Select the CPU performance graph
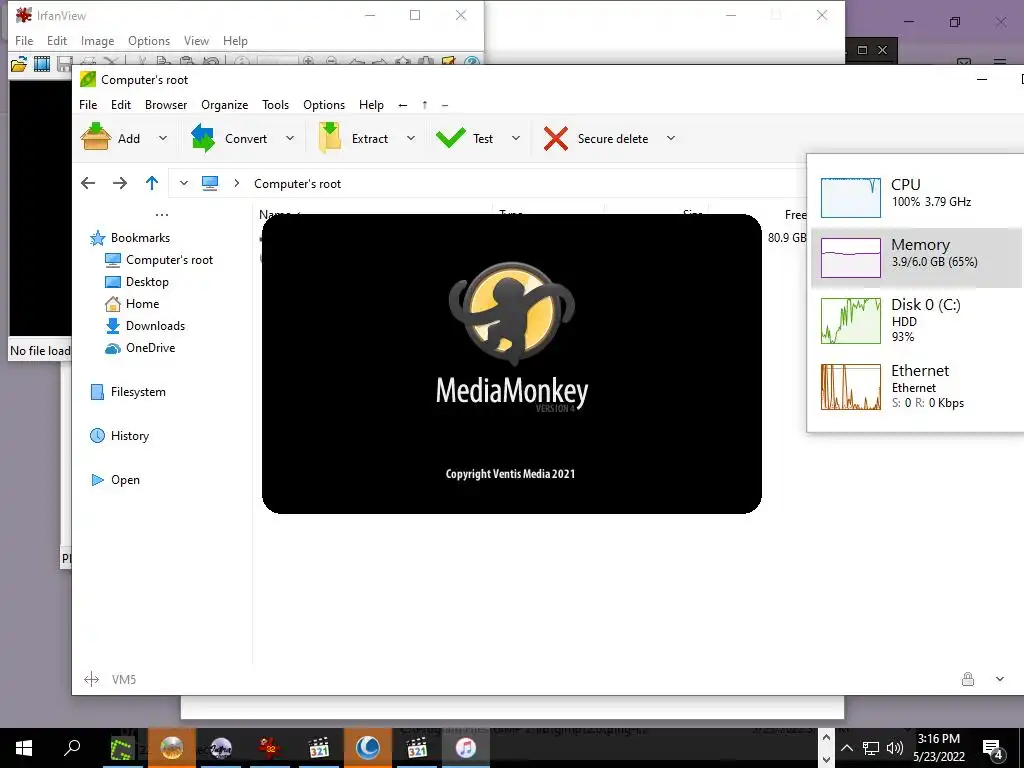Viewport: 1024px width, 768px height. pyautogui.click(x=850, y=197)
